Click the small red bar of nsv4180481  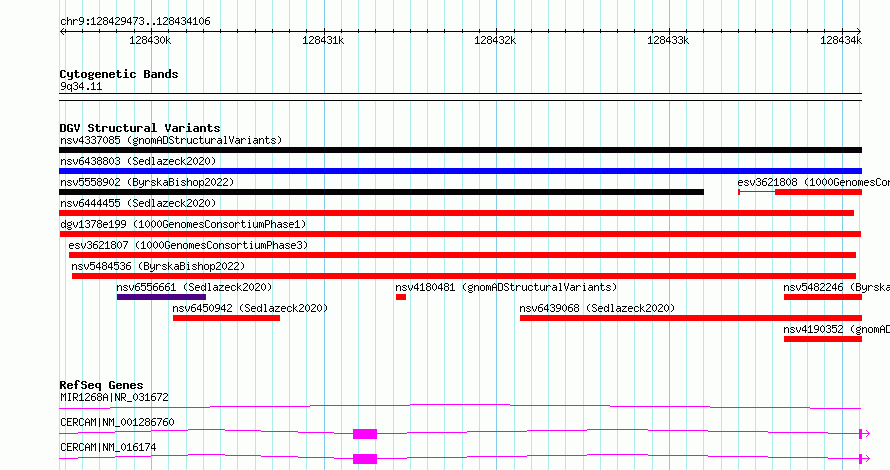point(401,297)
